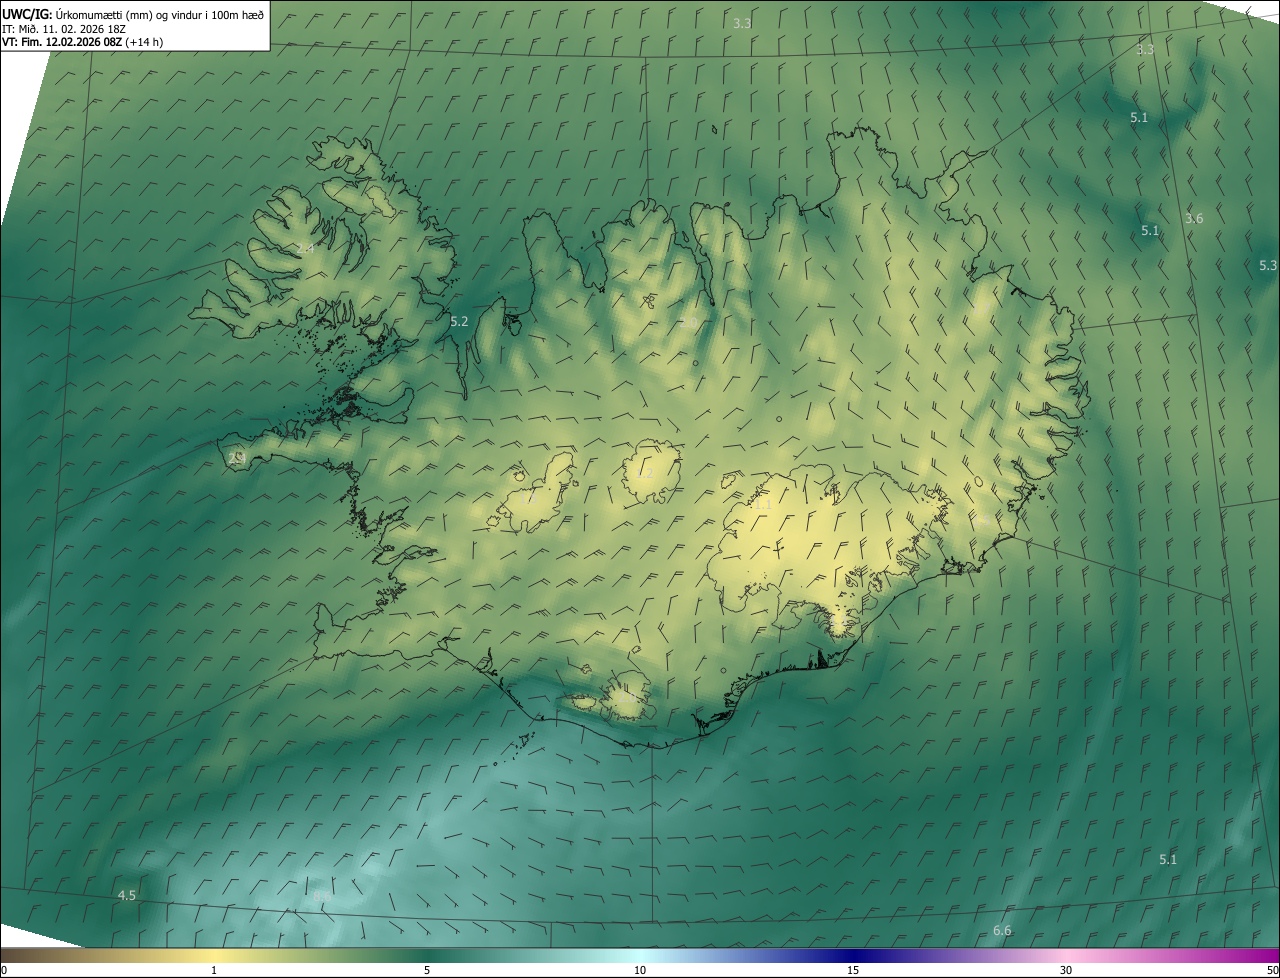Click the "50" tick label on the color scale
The height and width of the screenshot is (978, 1280).
click(1272, 970)
